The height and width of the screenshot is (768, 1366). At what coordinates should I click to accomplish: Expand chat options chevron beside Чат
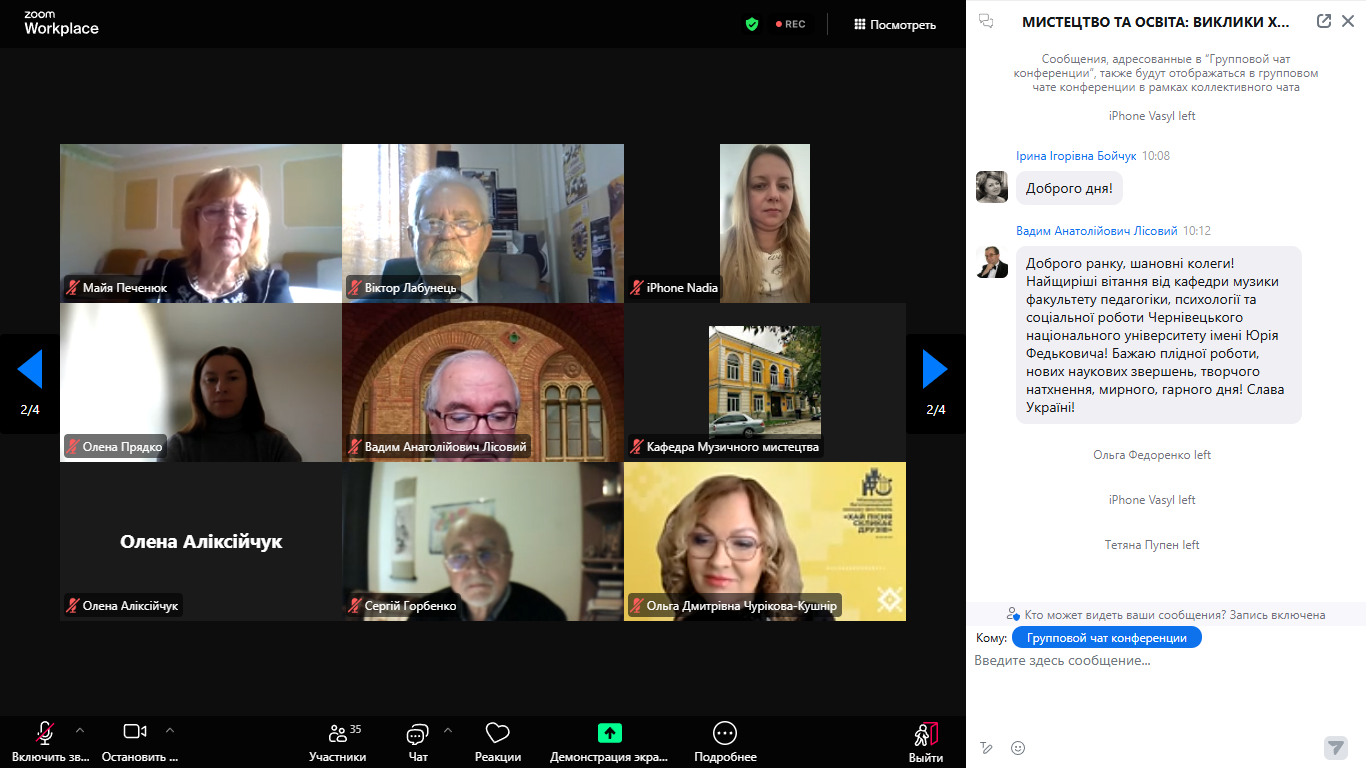tap(447, 730)
